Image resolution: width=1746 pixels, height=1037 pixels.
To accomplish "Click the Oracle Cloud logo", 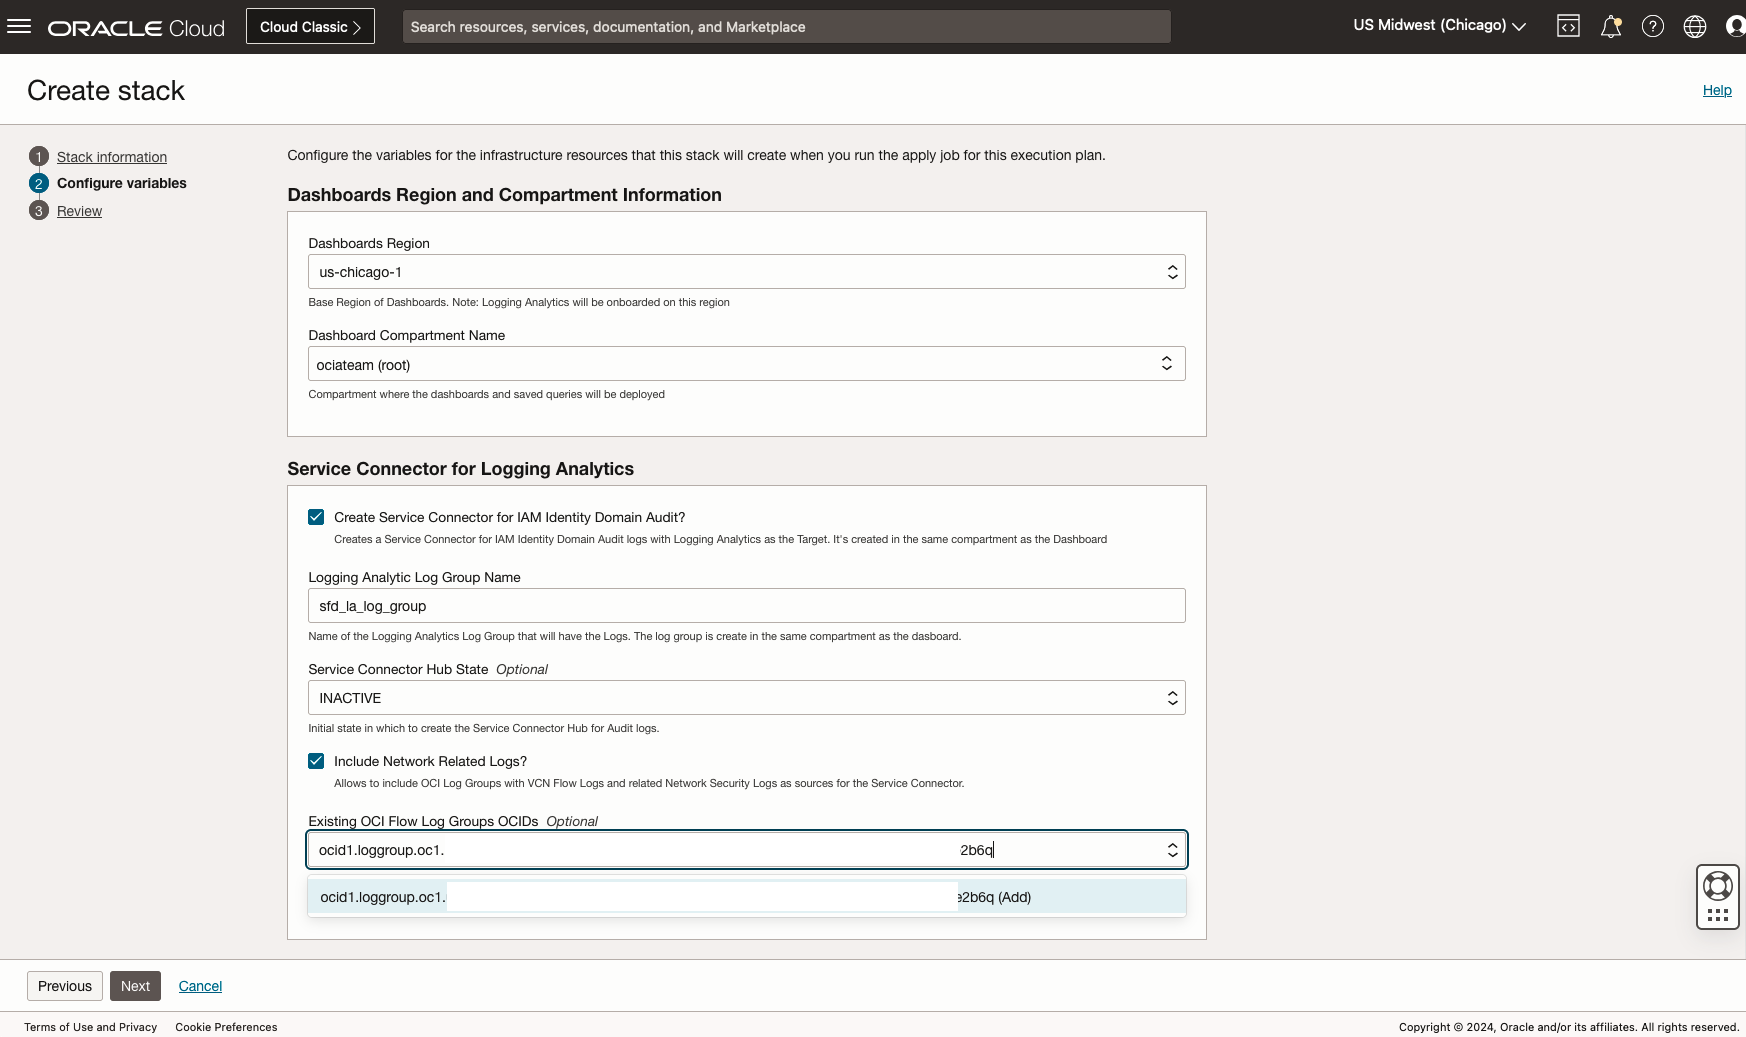I will [x=135, y=27].
